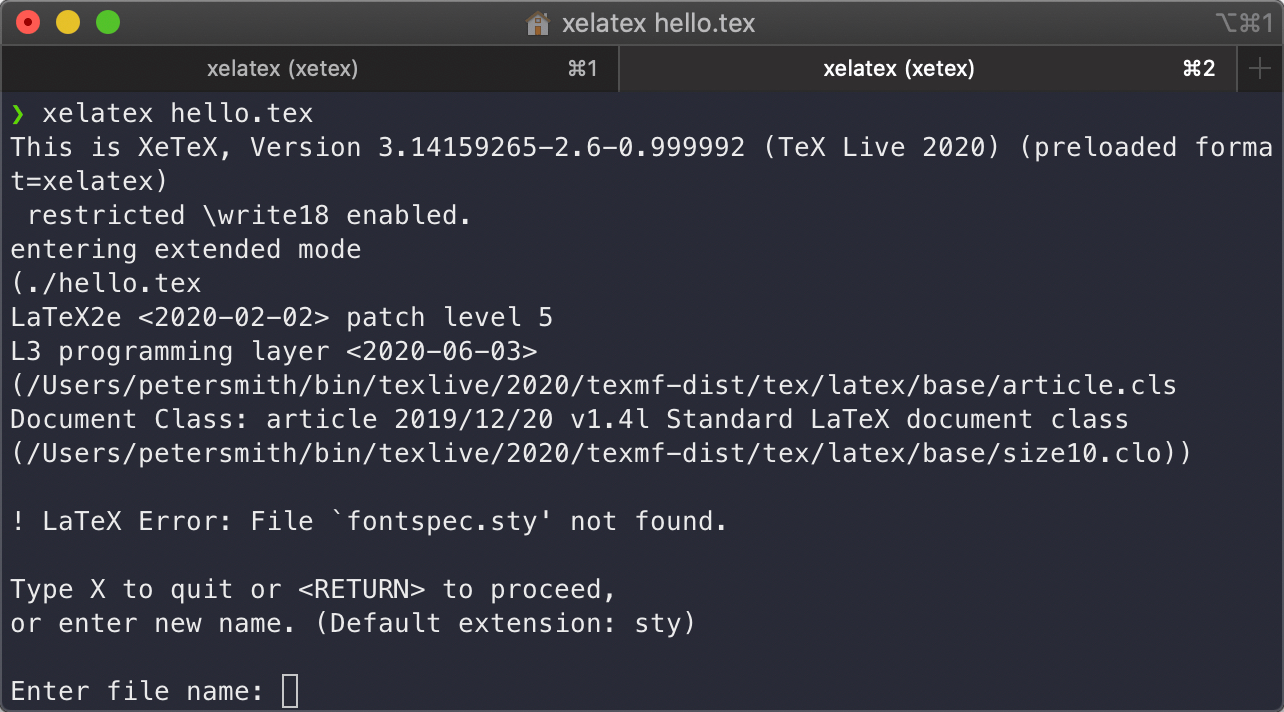Click the ⌘2 shortcut badge on the right tab
Viewport: 1284px width, 712px height.
1198,68
